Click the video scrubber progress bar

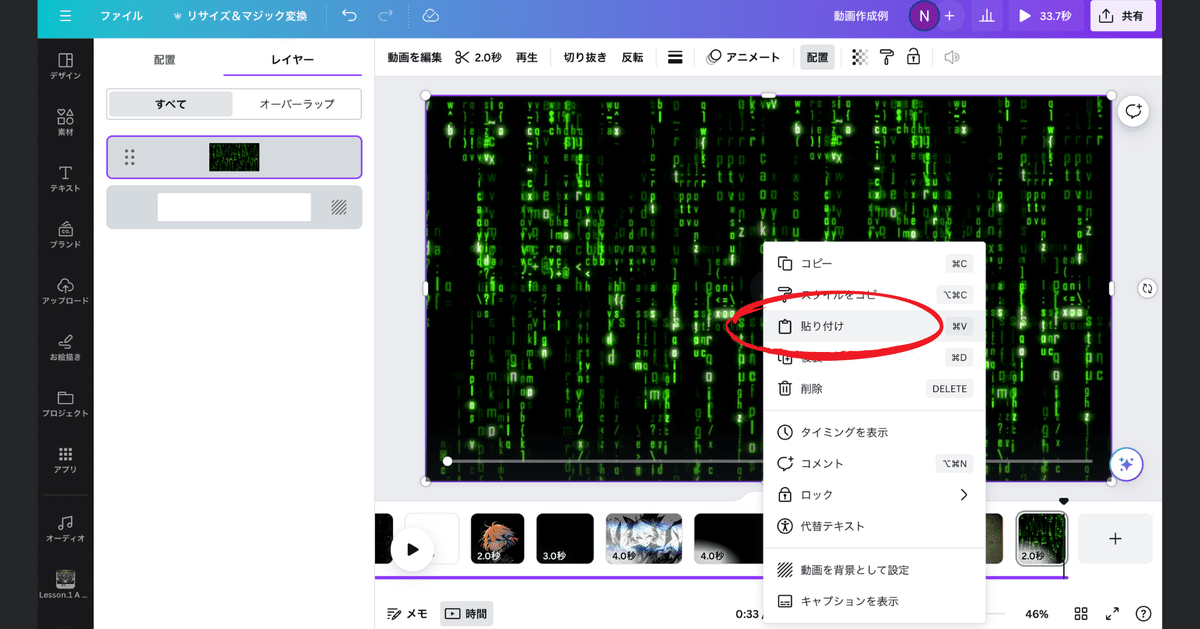point(770,461)
